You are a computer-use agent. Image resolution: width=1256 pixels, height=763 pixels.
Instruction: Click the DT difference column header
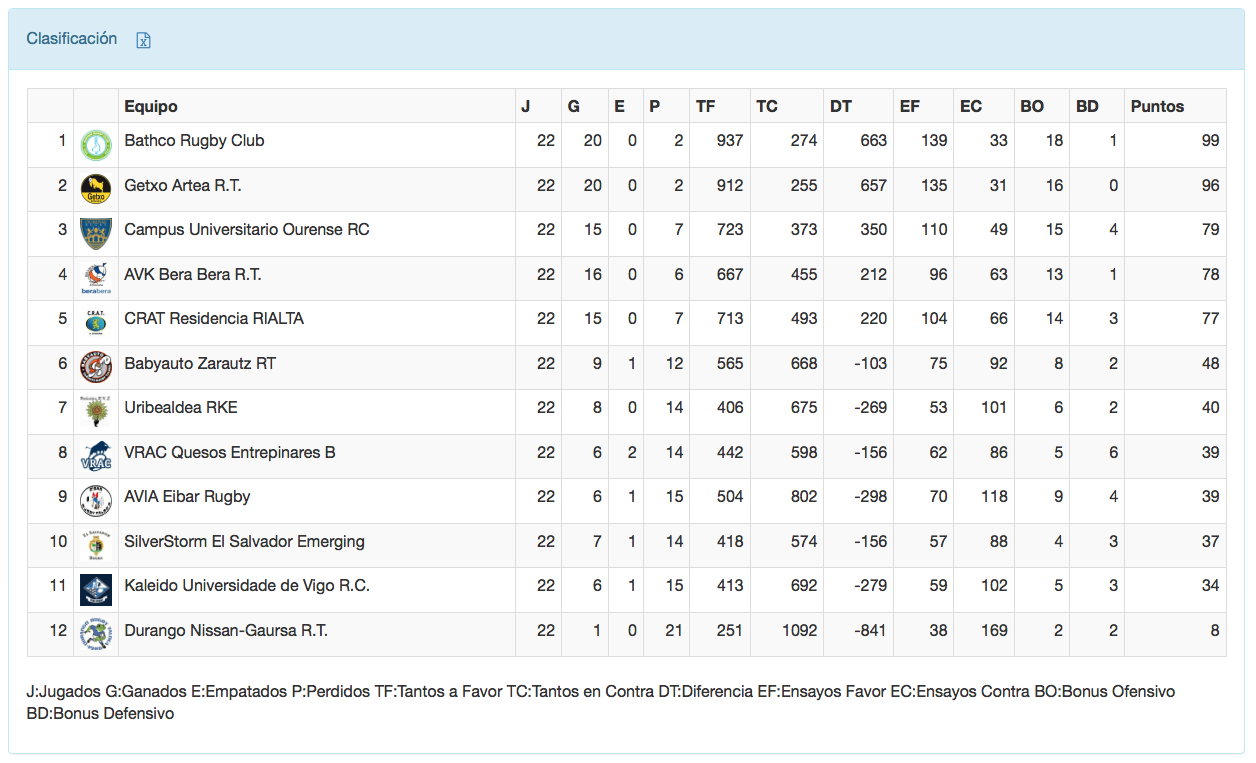[840, 106]
